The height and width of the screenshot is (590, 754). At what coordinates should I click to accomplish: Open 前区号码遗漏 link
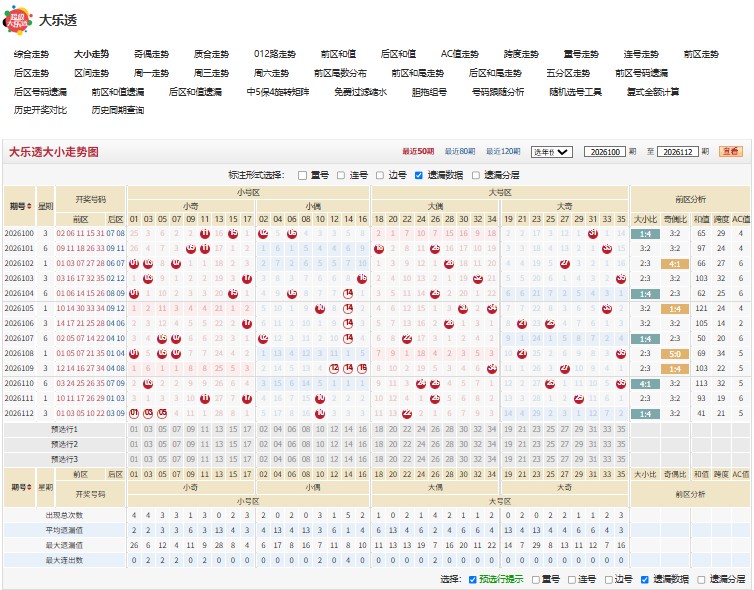pyautogui.click(x=641, y=73)
